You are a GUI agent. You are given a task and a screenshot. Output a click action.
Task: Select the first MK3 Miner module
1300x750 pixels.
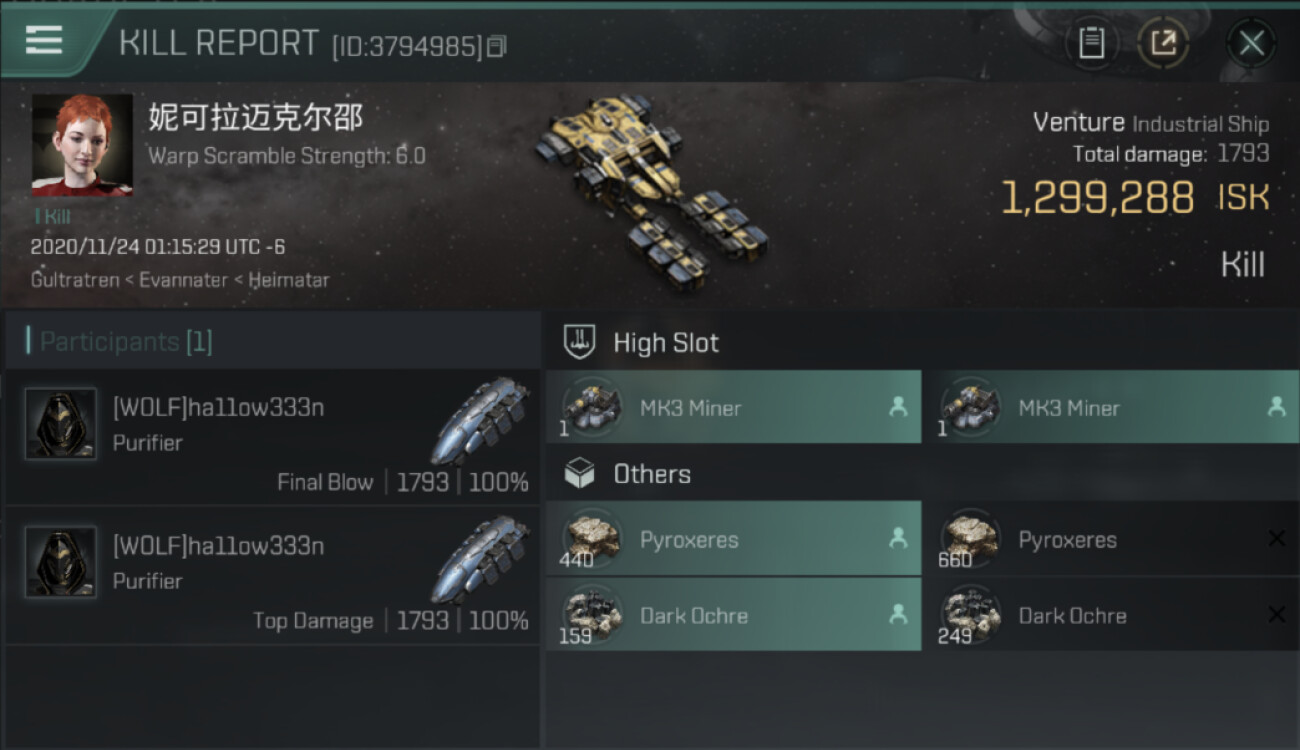tap(733, 407)
